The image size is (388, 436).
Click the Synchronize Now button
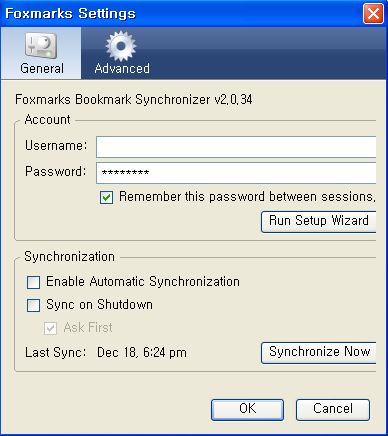pos(319,352)
